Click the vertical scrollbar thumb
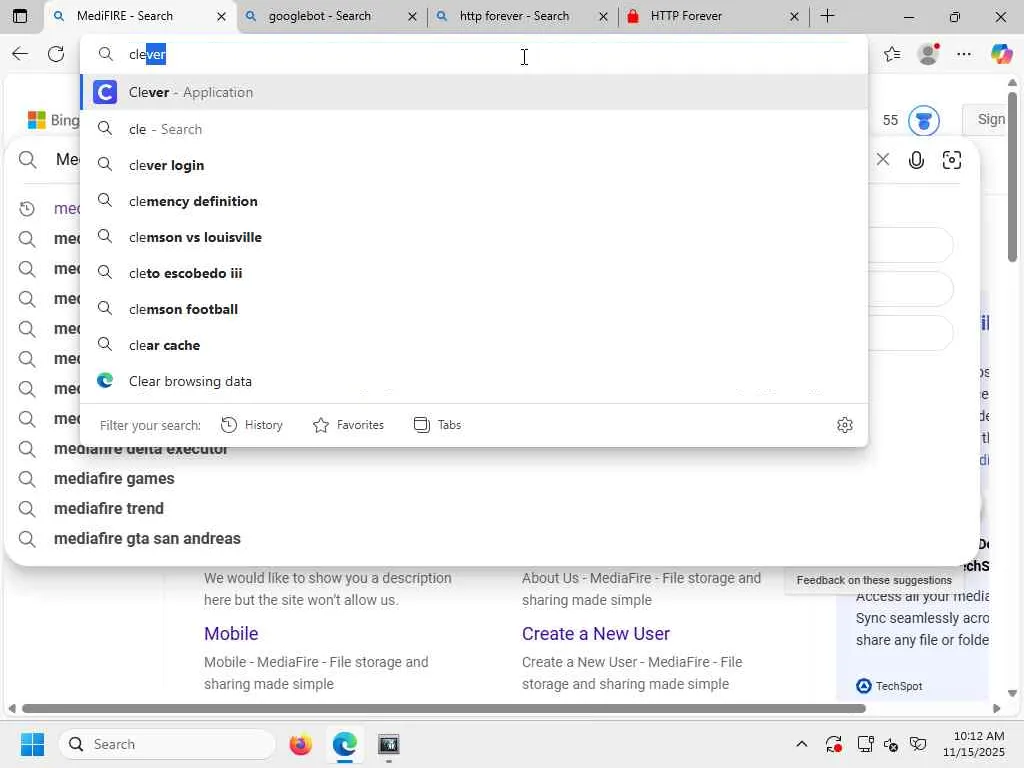This screenshot has width=1024, height=768. [1012, 176]
